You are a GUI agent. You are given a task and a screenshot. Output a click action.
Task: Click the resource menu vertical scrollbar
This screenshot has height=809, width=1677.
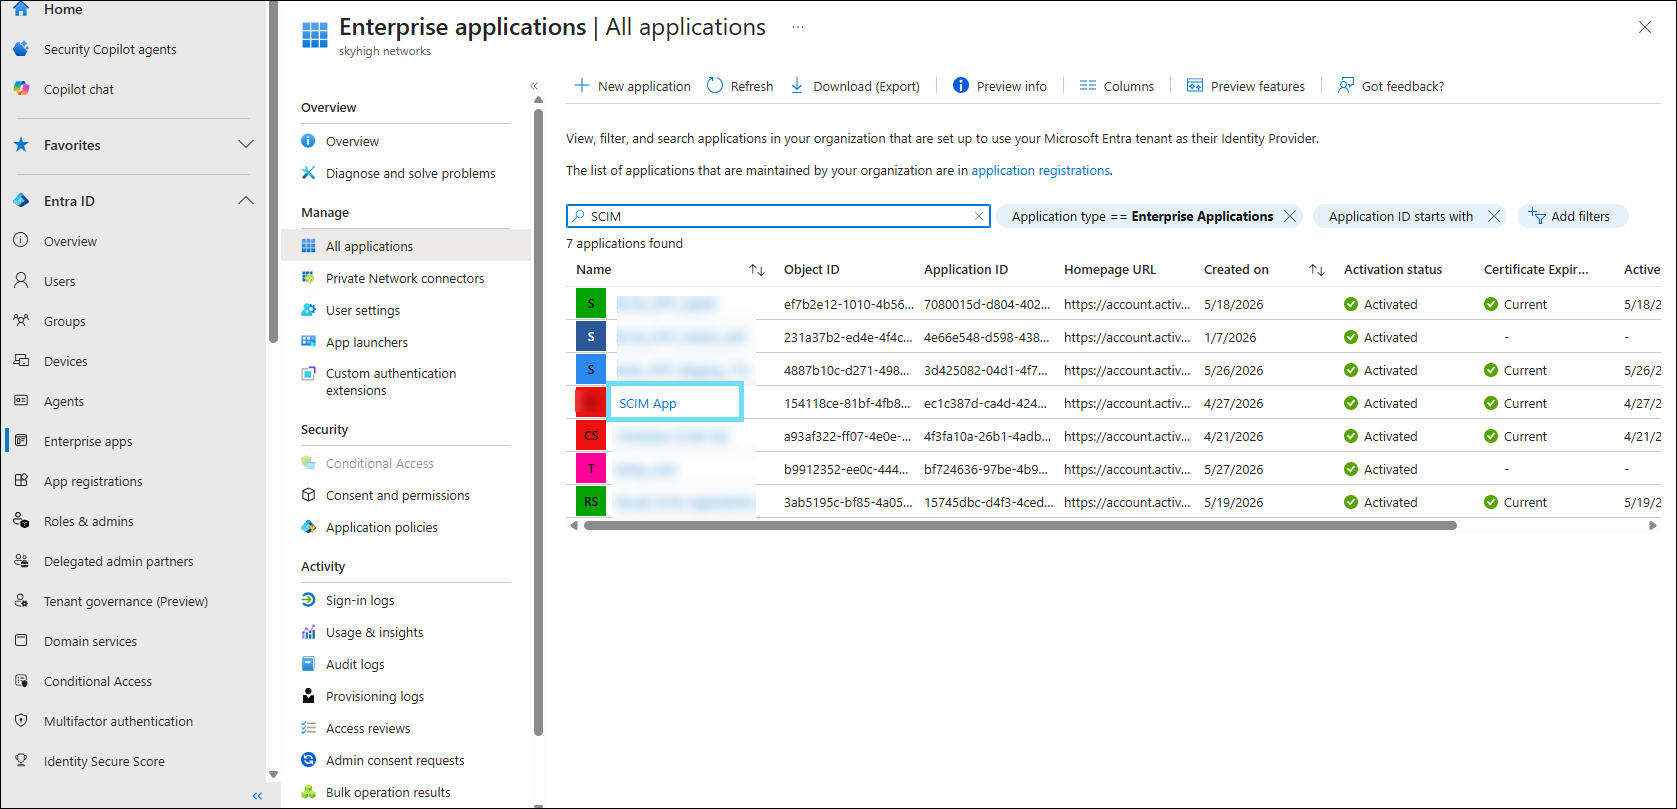coord(538,420)
